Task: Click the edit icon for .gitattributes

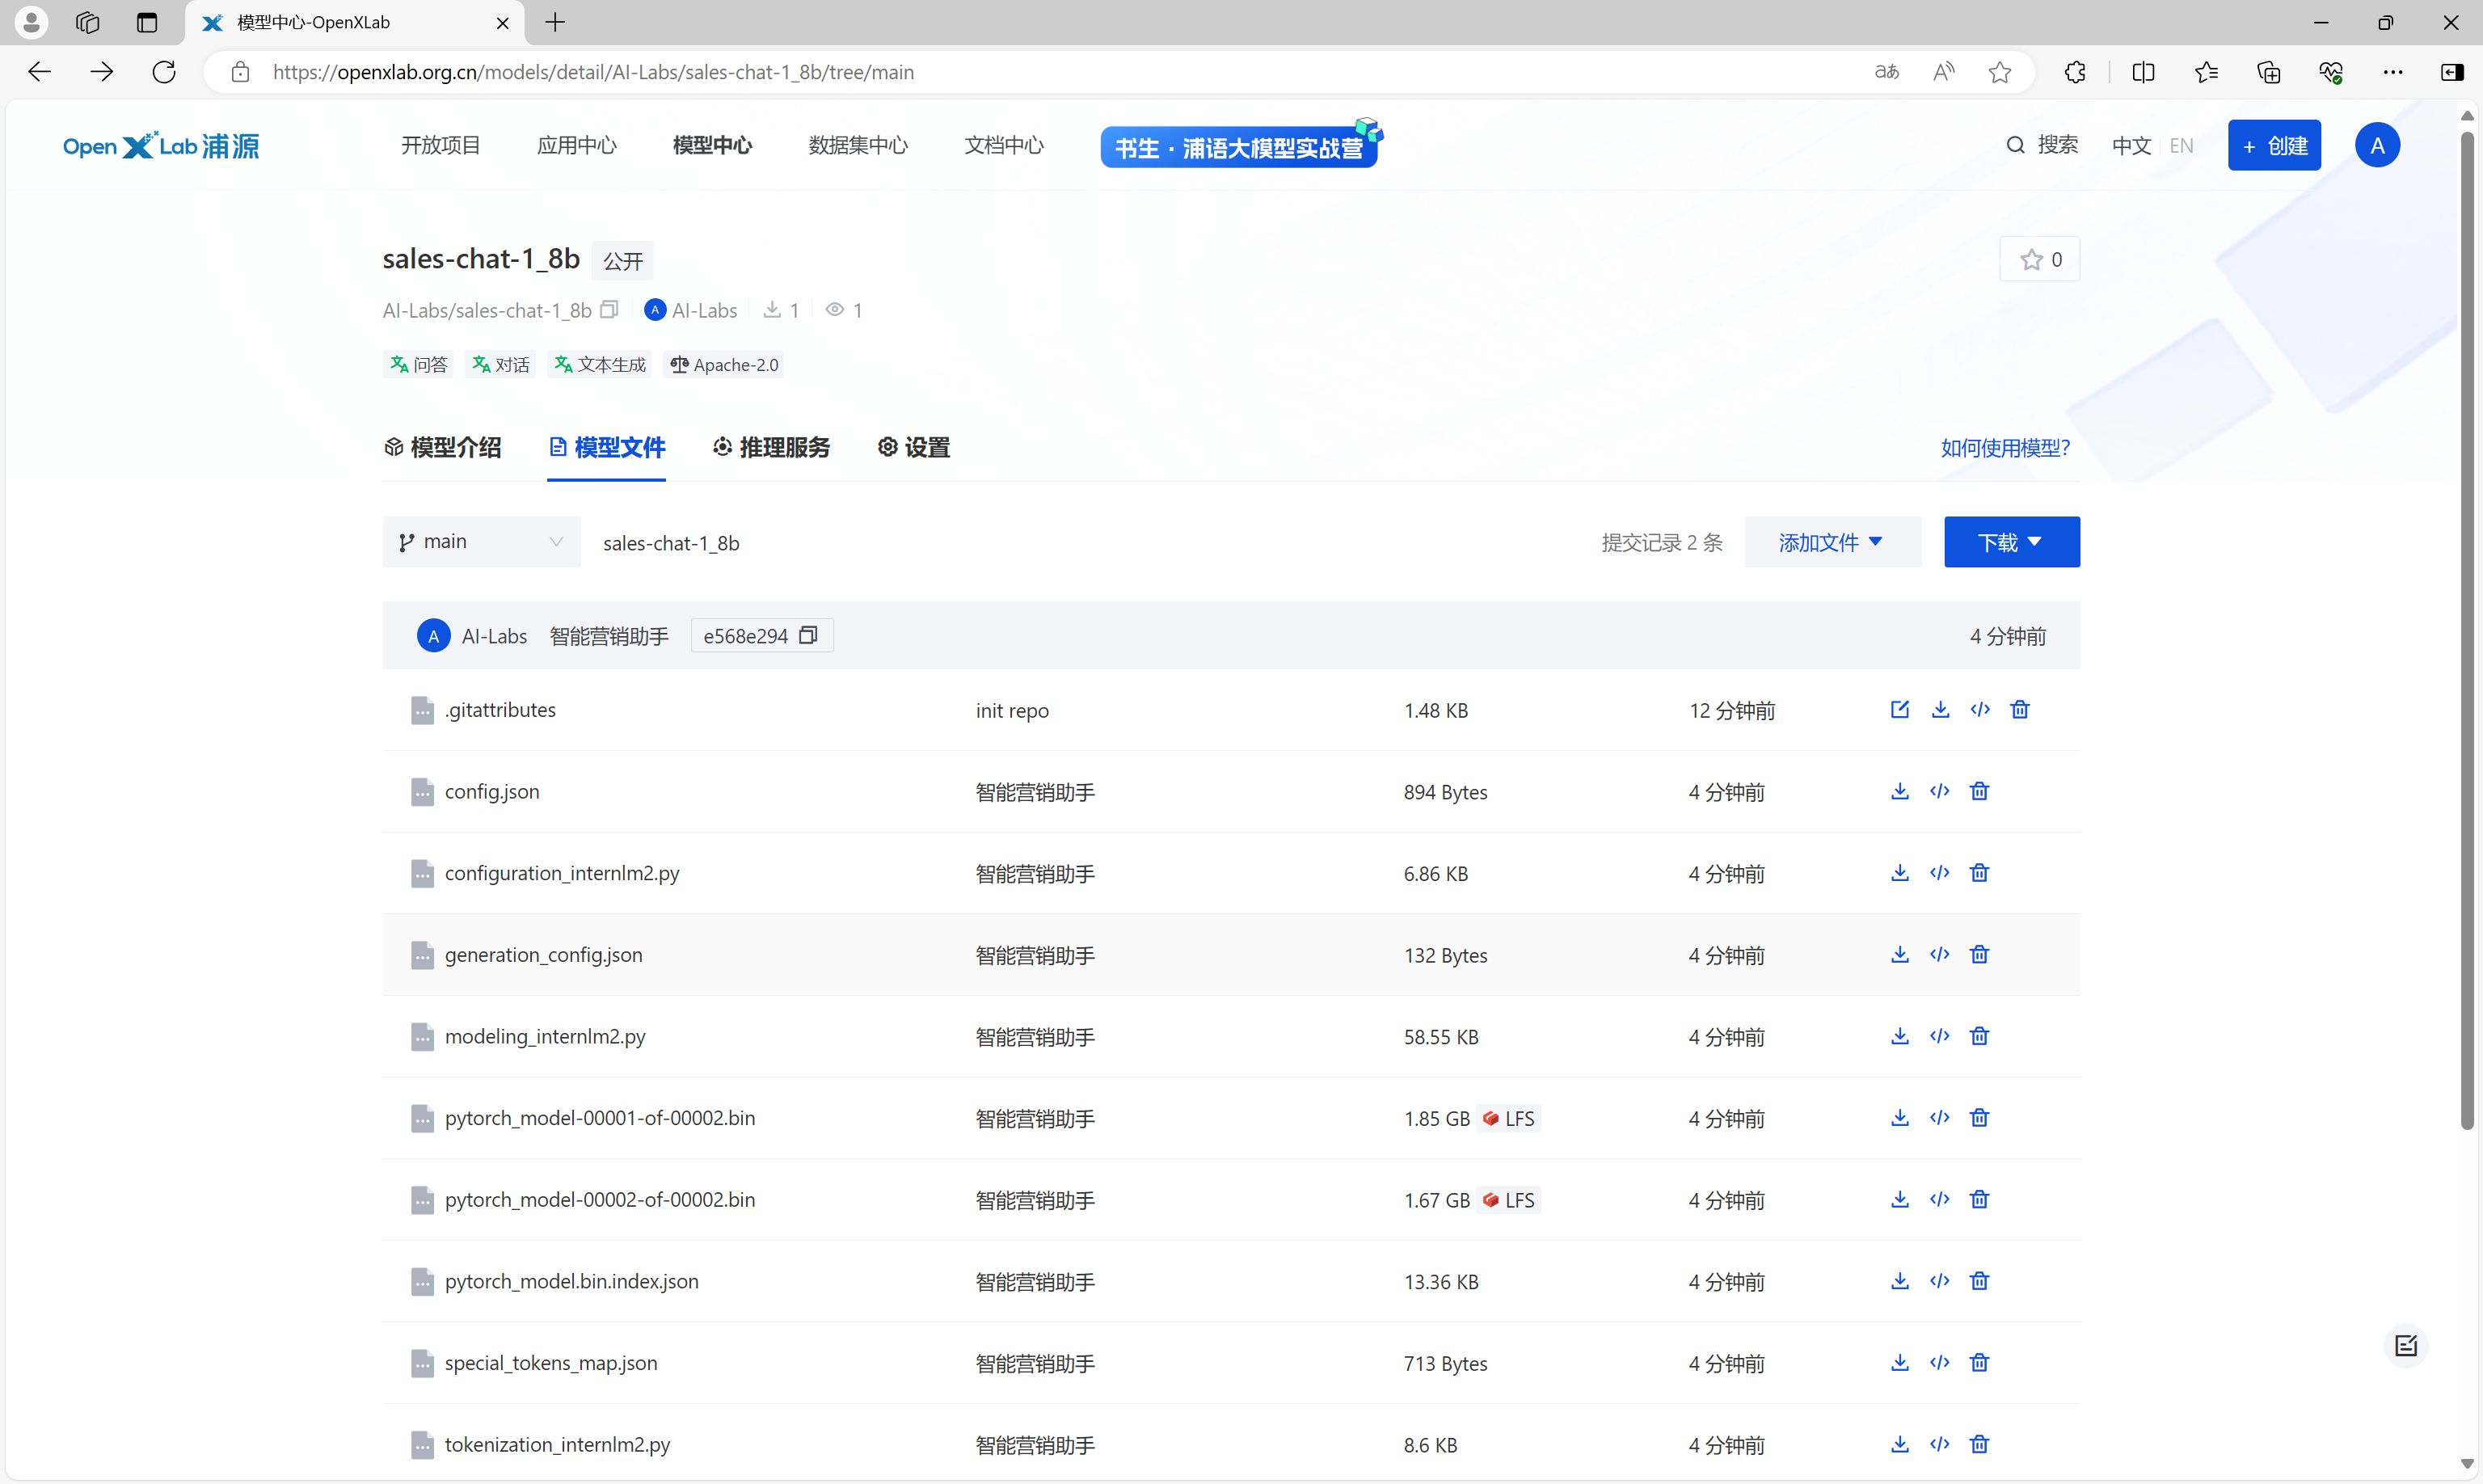Action: (1899, 709)
